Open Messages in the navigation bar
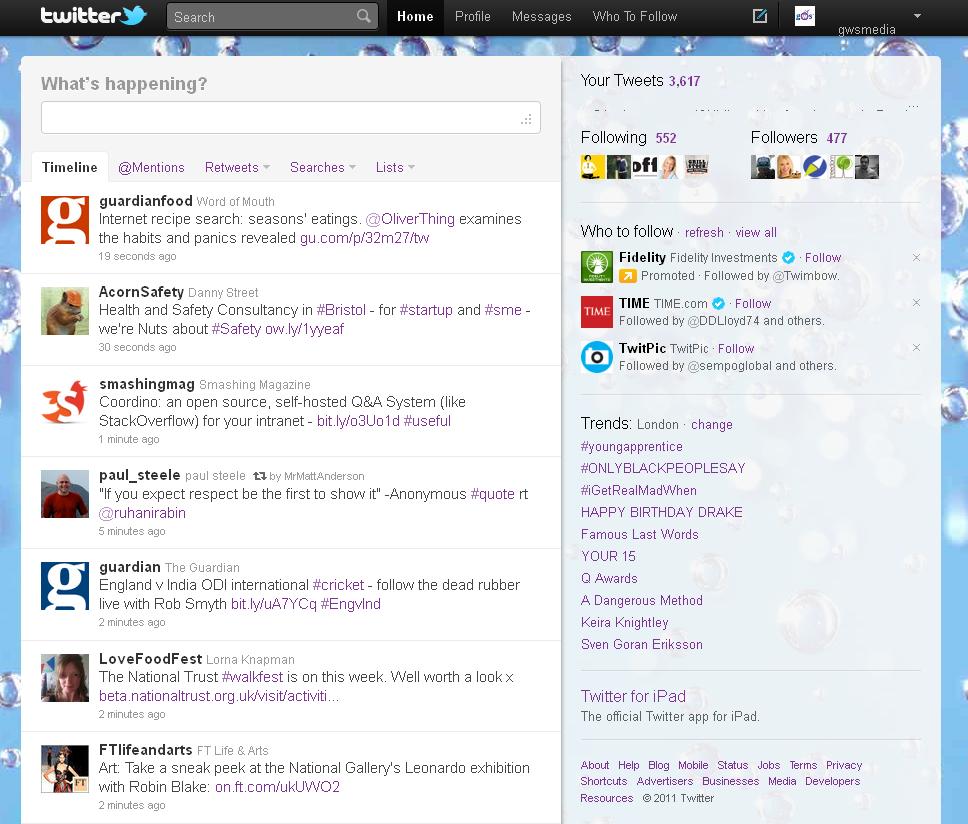The width and height of the screenshot is (968, 824). tap(541, 17)
